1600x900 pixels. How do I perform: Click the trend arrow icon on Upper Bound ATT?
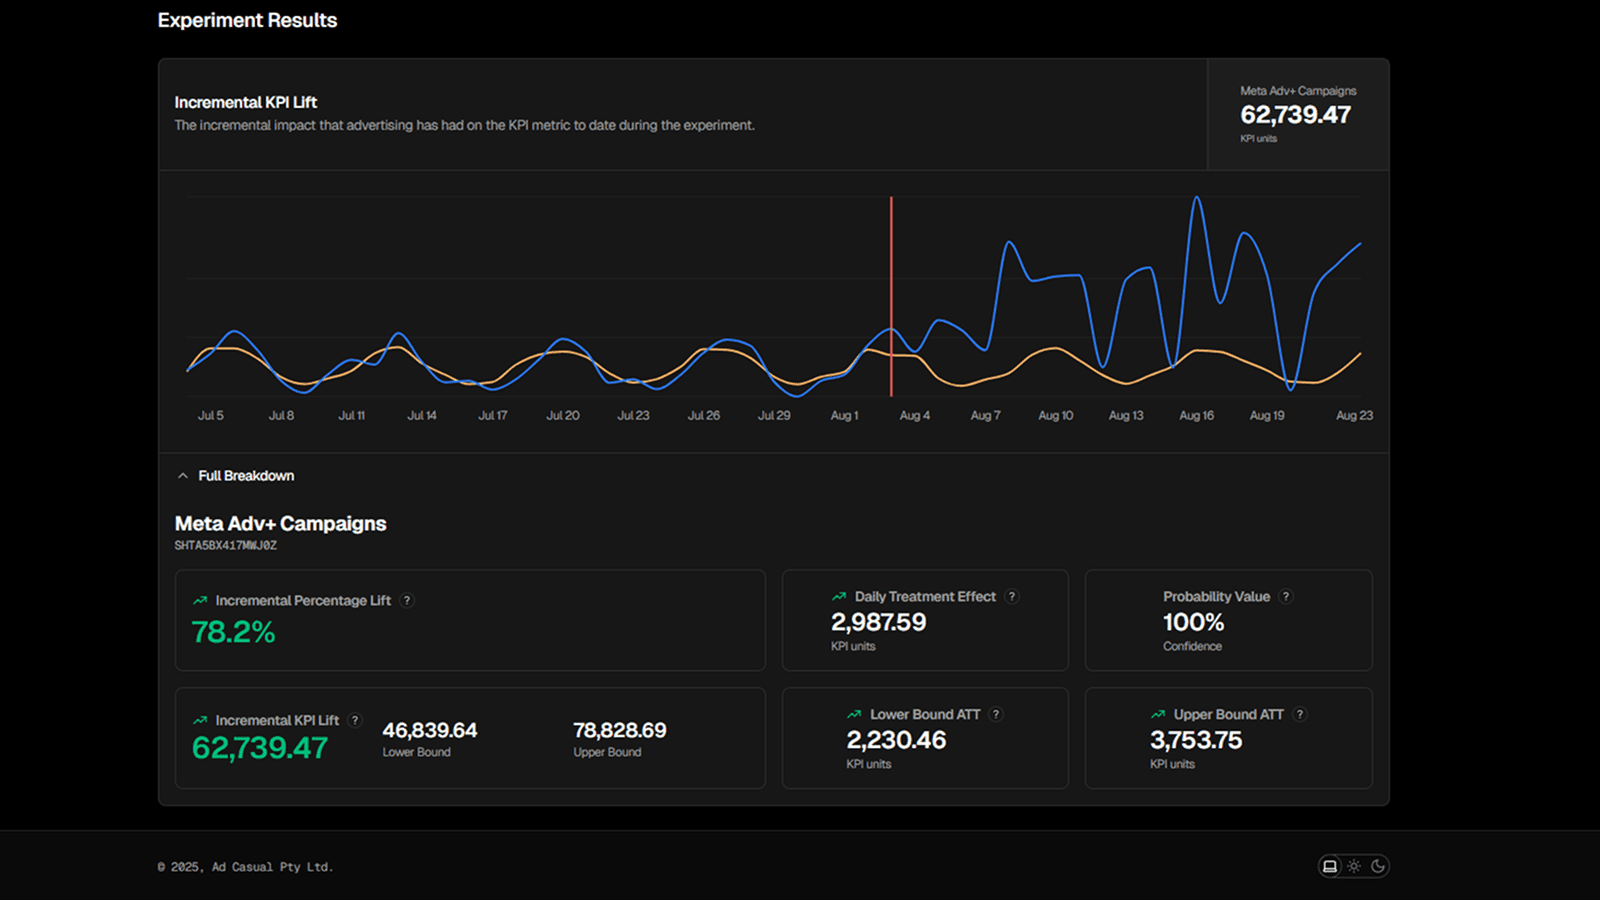coord(1158,715)
